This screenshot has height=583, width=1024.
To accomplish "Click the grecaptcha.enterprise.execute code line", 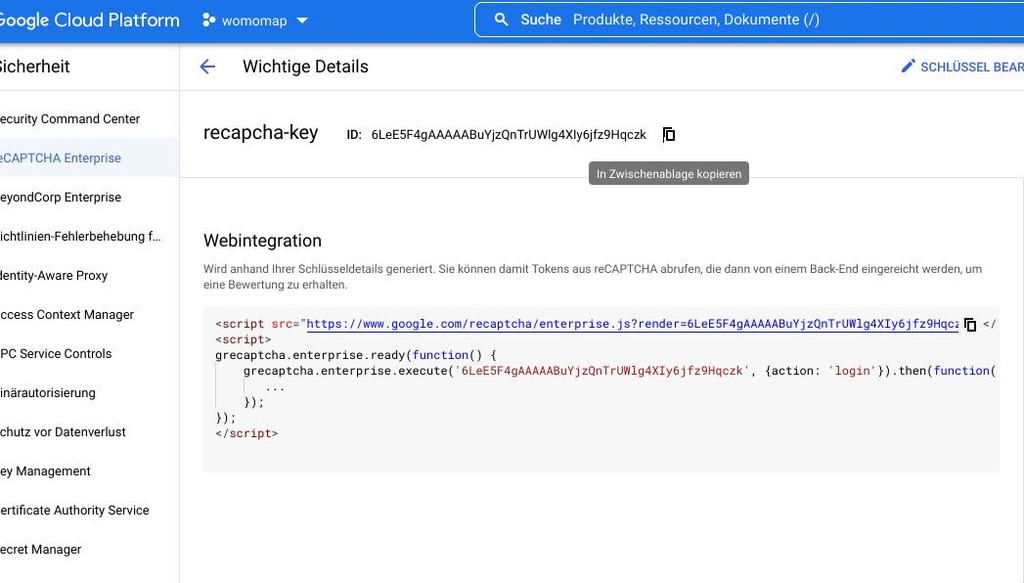I will [x=619, y=371].
